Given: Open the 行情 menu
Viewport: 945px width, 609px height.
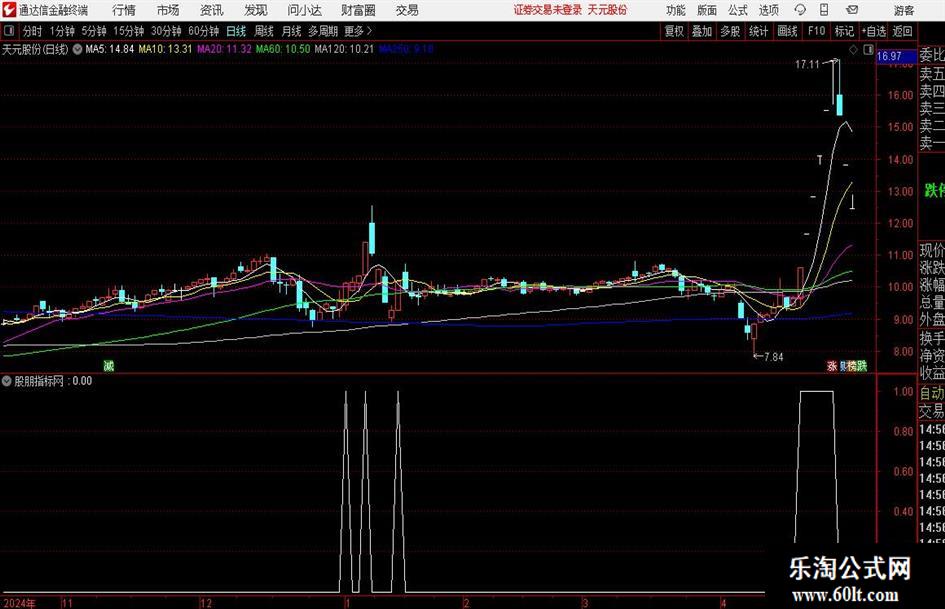Looking at the screenshot, I should pyautogui.click(x=124, y=10).
